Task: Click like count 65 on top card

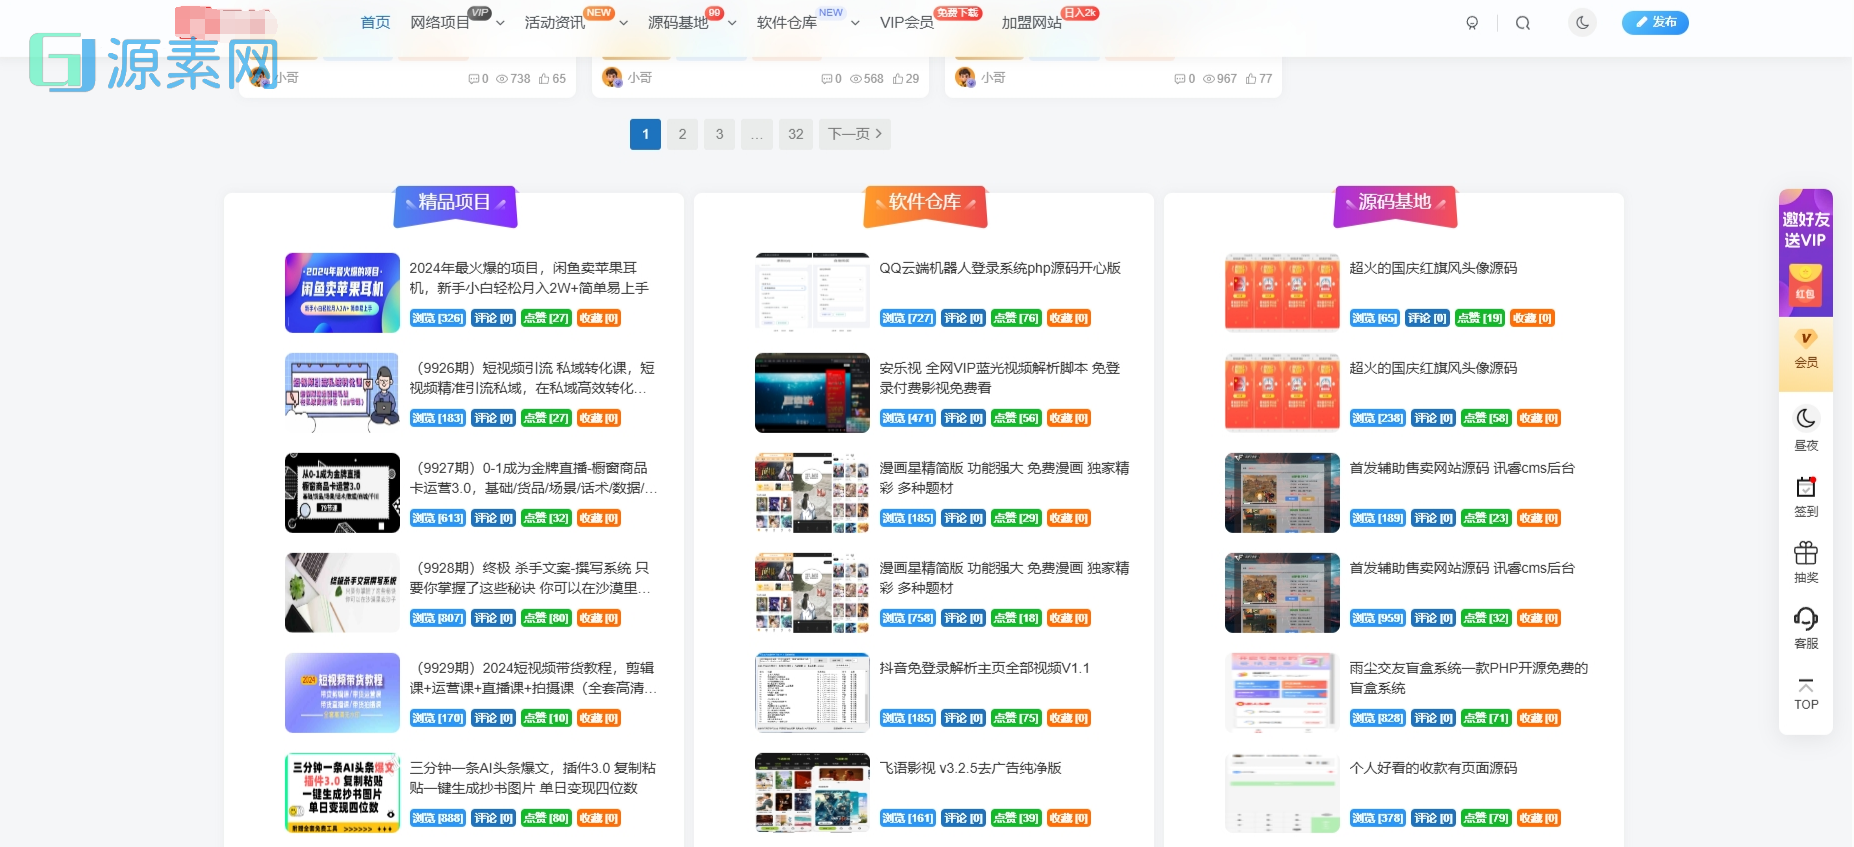Action: point(552,78)
